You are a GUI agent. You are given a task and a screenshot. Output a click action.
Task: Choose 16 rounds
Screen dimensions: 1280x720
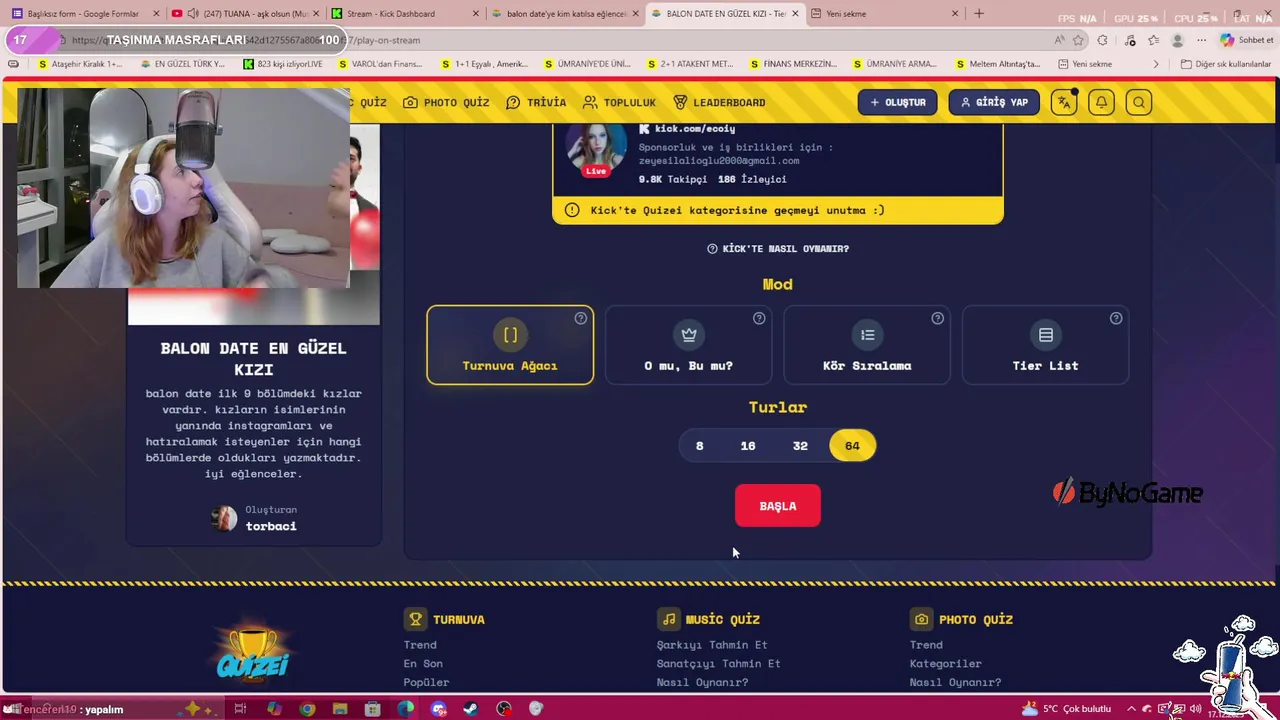(748, 446)
